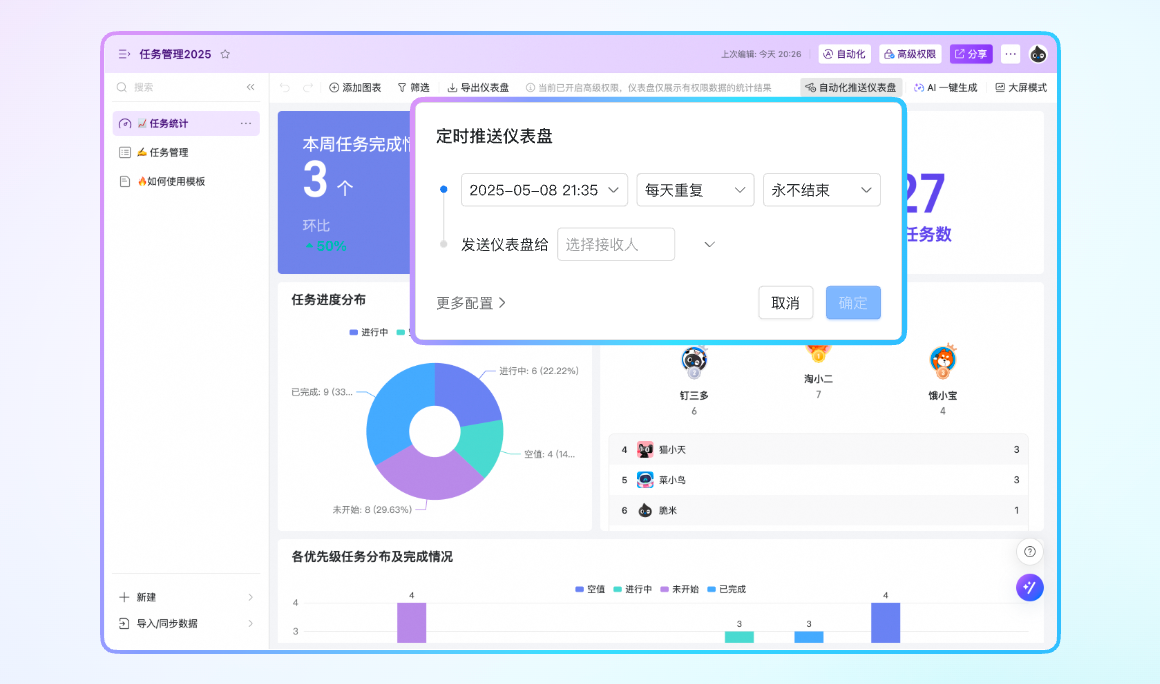Screen dimensions: 1160x684
Task: Toggle 进行中 legend in bar chart
Action: [633, 589]
